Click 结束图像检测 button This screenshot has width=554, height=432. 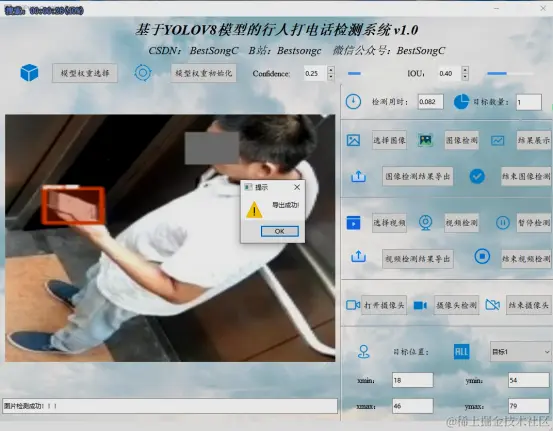[x=526, y=176]
